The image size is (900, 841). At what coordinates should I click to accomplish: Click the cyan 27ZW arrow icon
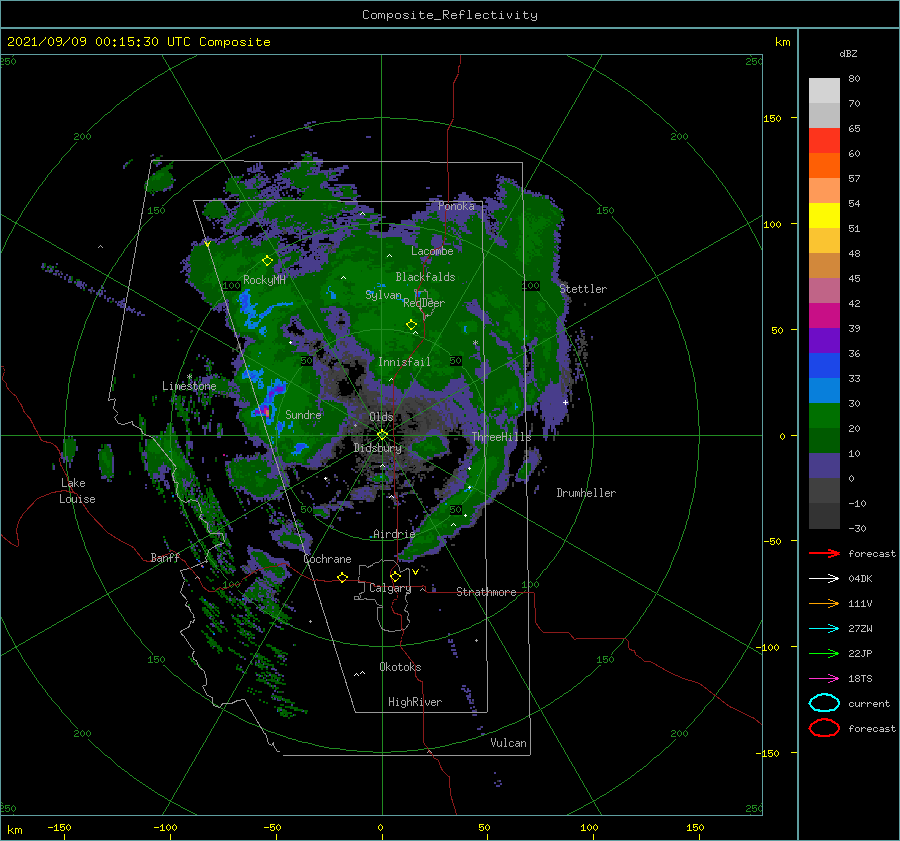coord(824,628)
